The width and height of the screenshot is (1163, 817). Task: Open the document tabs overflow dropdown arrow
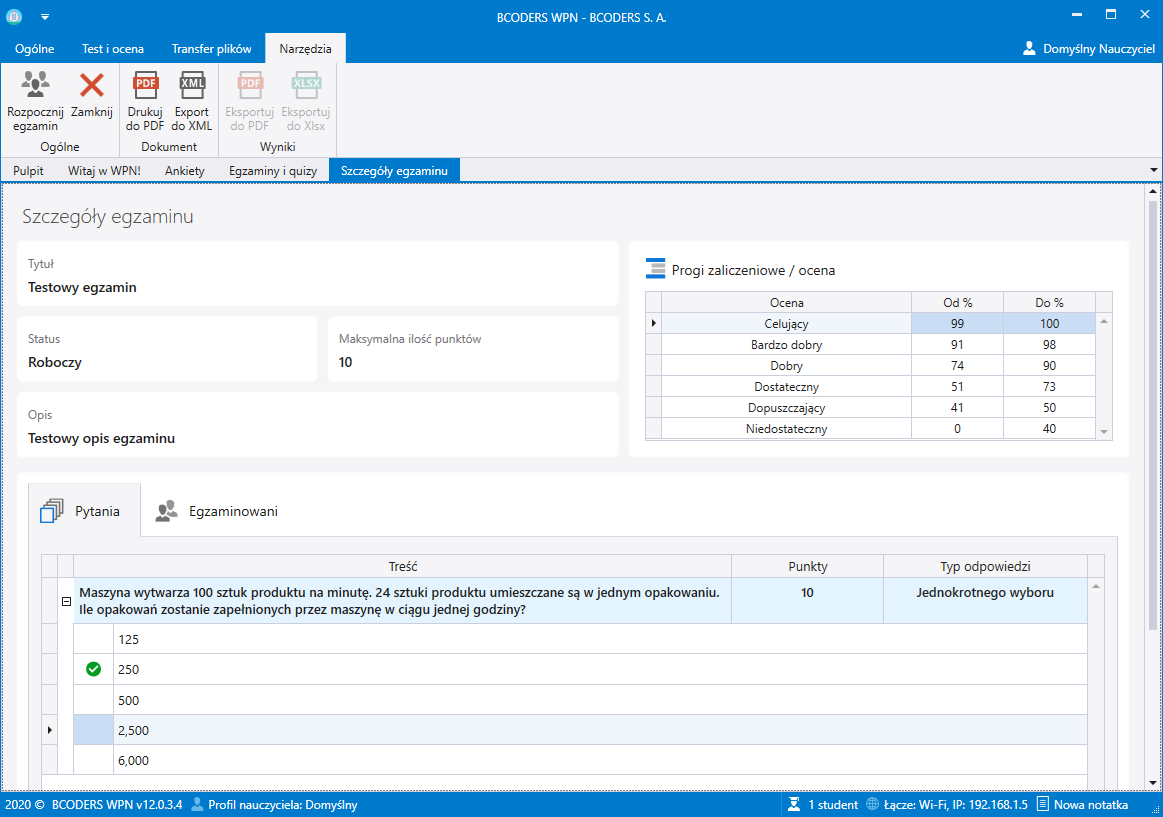[1153, 171]
